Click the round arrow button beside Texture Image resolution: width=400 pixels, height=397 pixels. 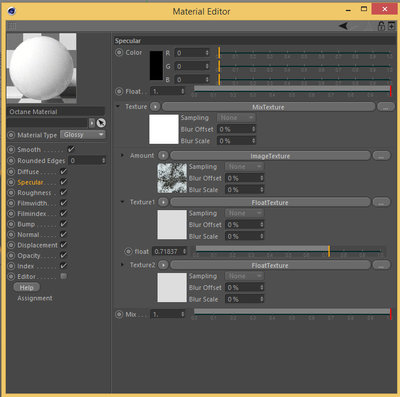tap(155, 107)
